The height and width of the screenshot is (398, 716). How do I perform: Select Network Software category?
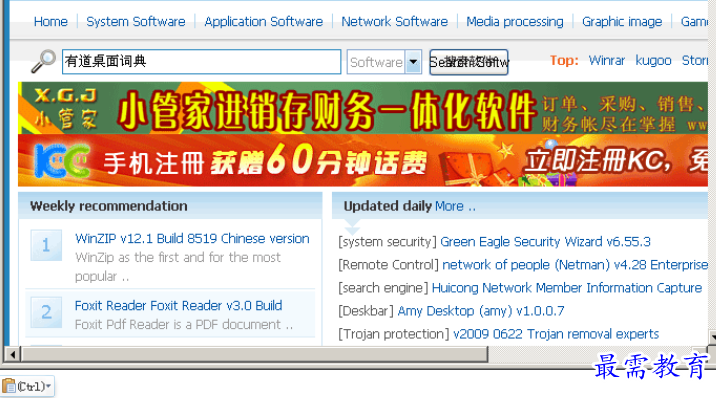(395, 21)
